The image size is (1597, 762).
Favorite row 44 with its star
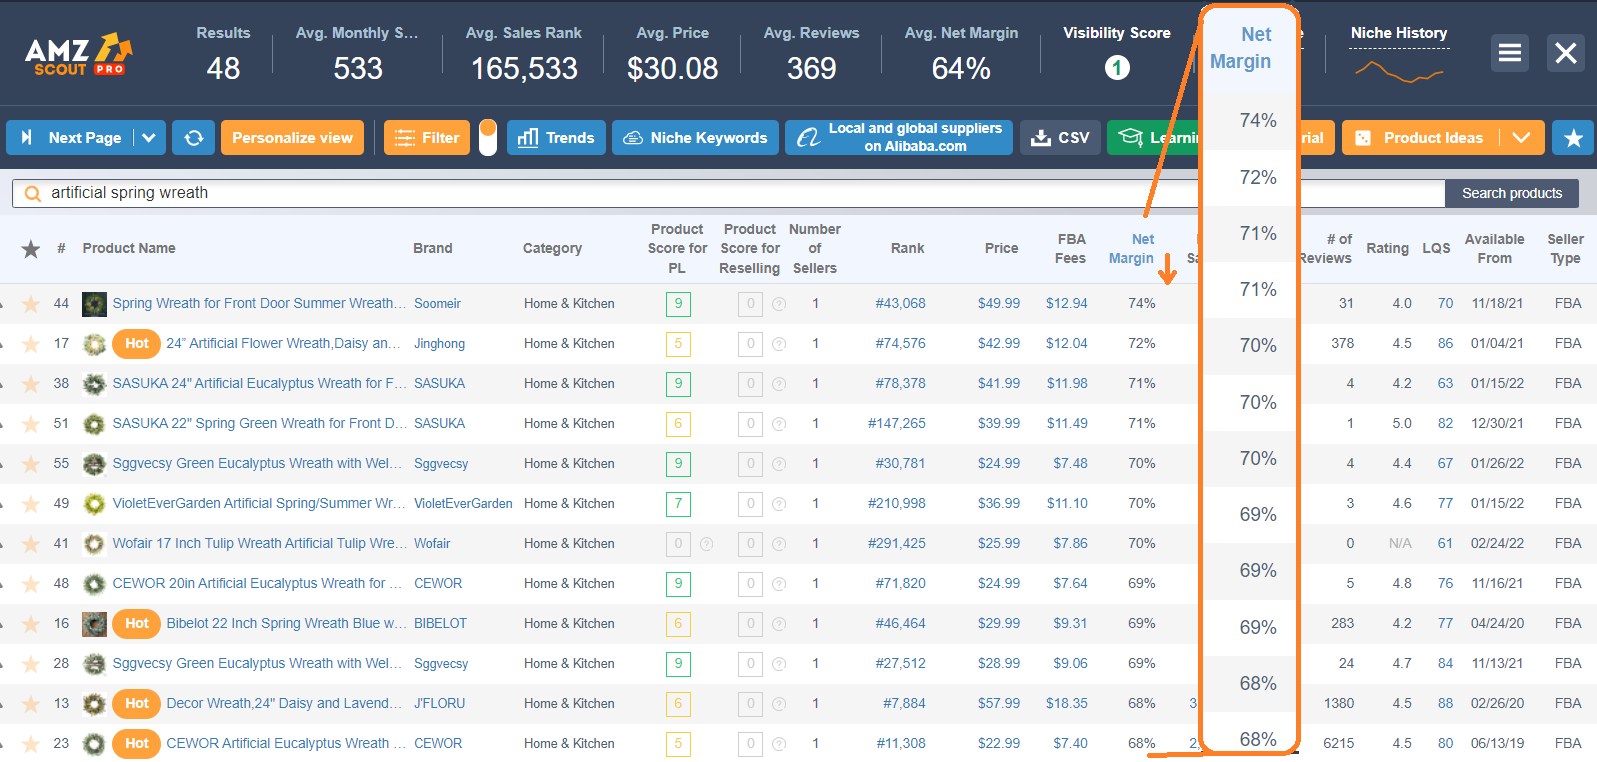(x=31, y=304)
